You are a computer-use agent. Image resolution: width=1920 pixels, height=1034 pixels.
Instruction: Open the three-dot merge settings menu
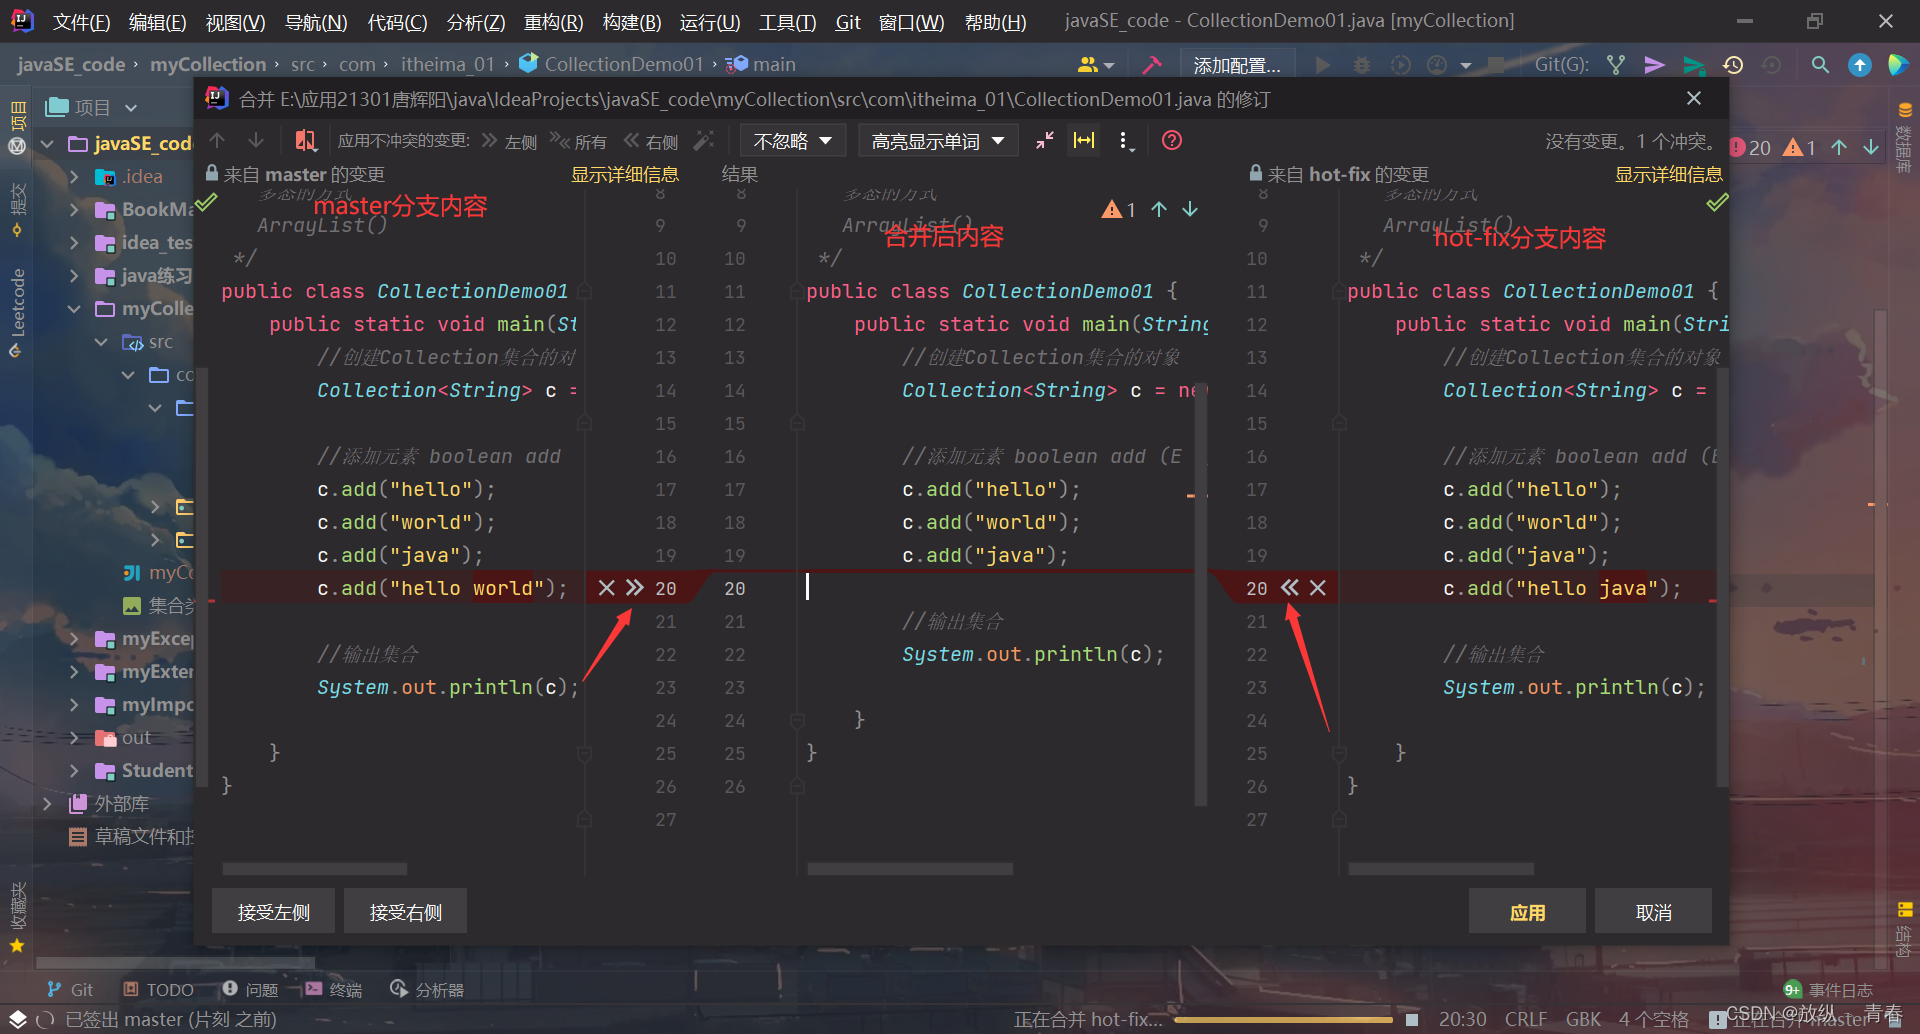[x=1126, y=141]
